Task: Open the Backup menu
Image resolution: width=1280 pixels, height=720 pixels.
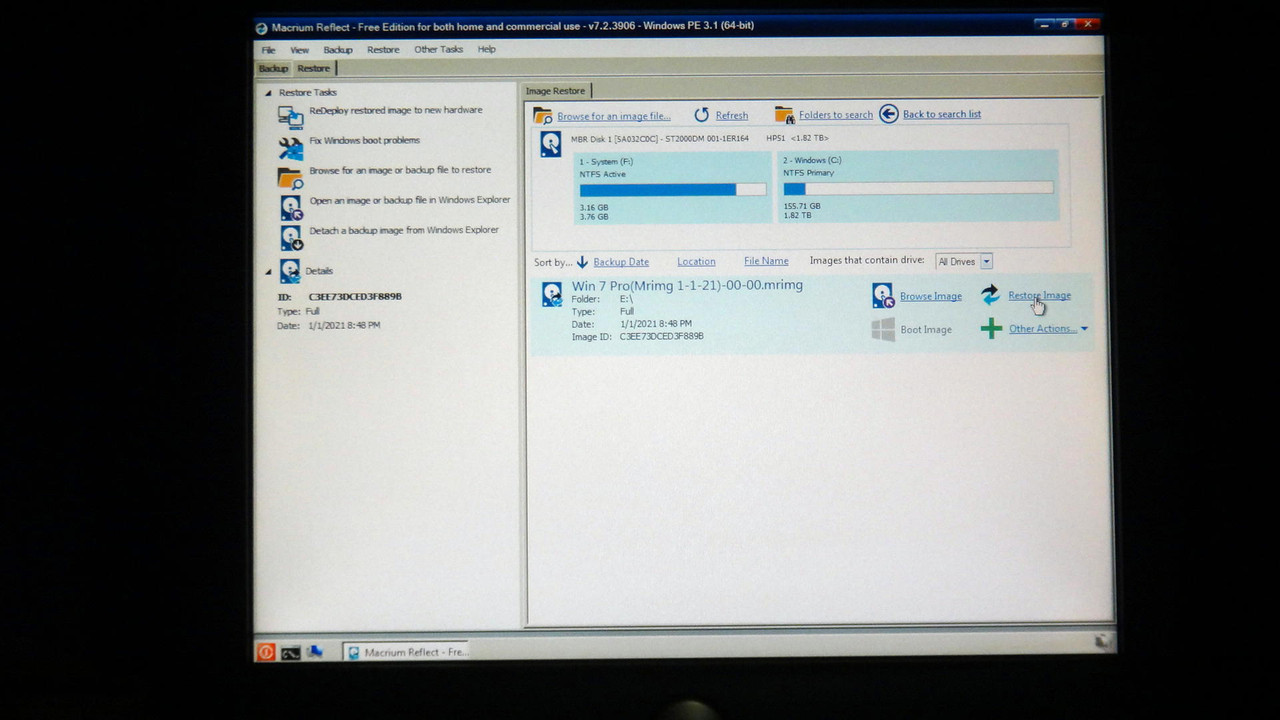Action: click(x=338, y=50)
